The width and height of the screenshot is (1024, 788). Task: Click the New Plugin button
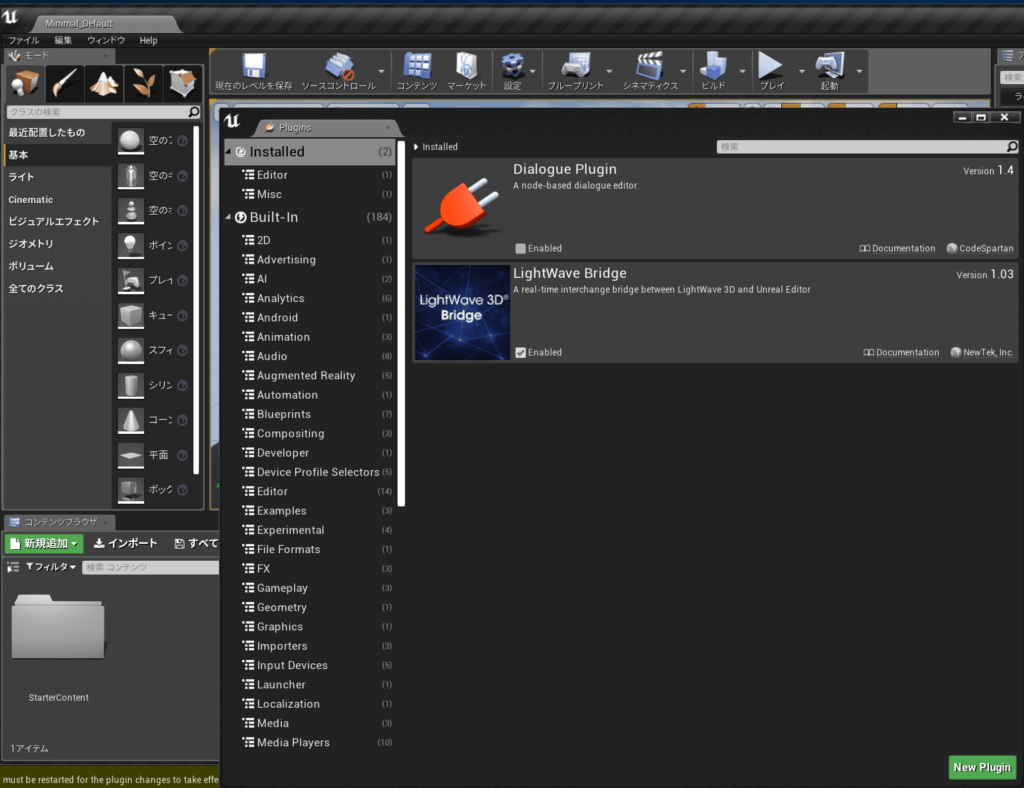click(982, 767)
